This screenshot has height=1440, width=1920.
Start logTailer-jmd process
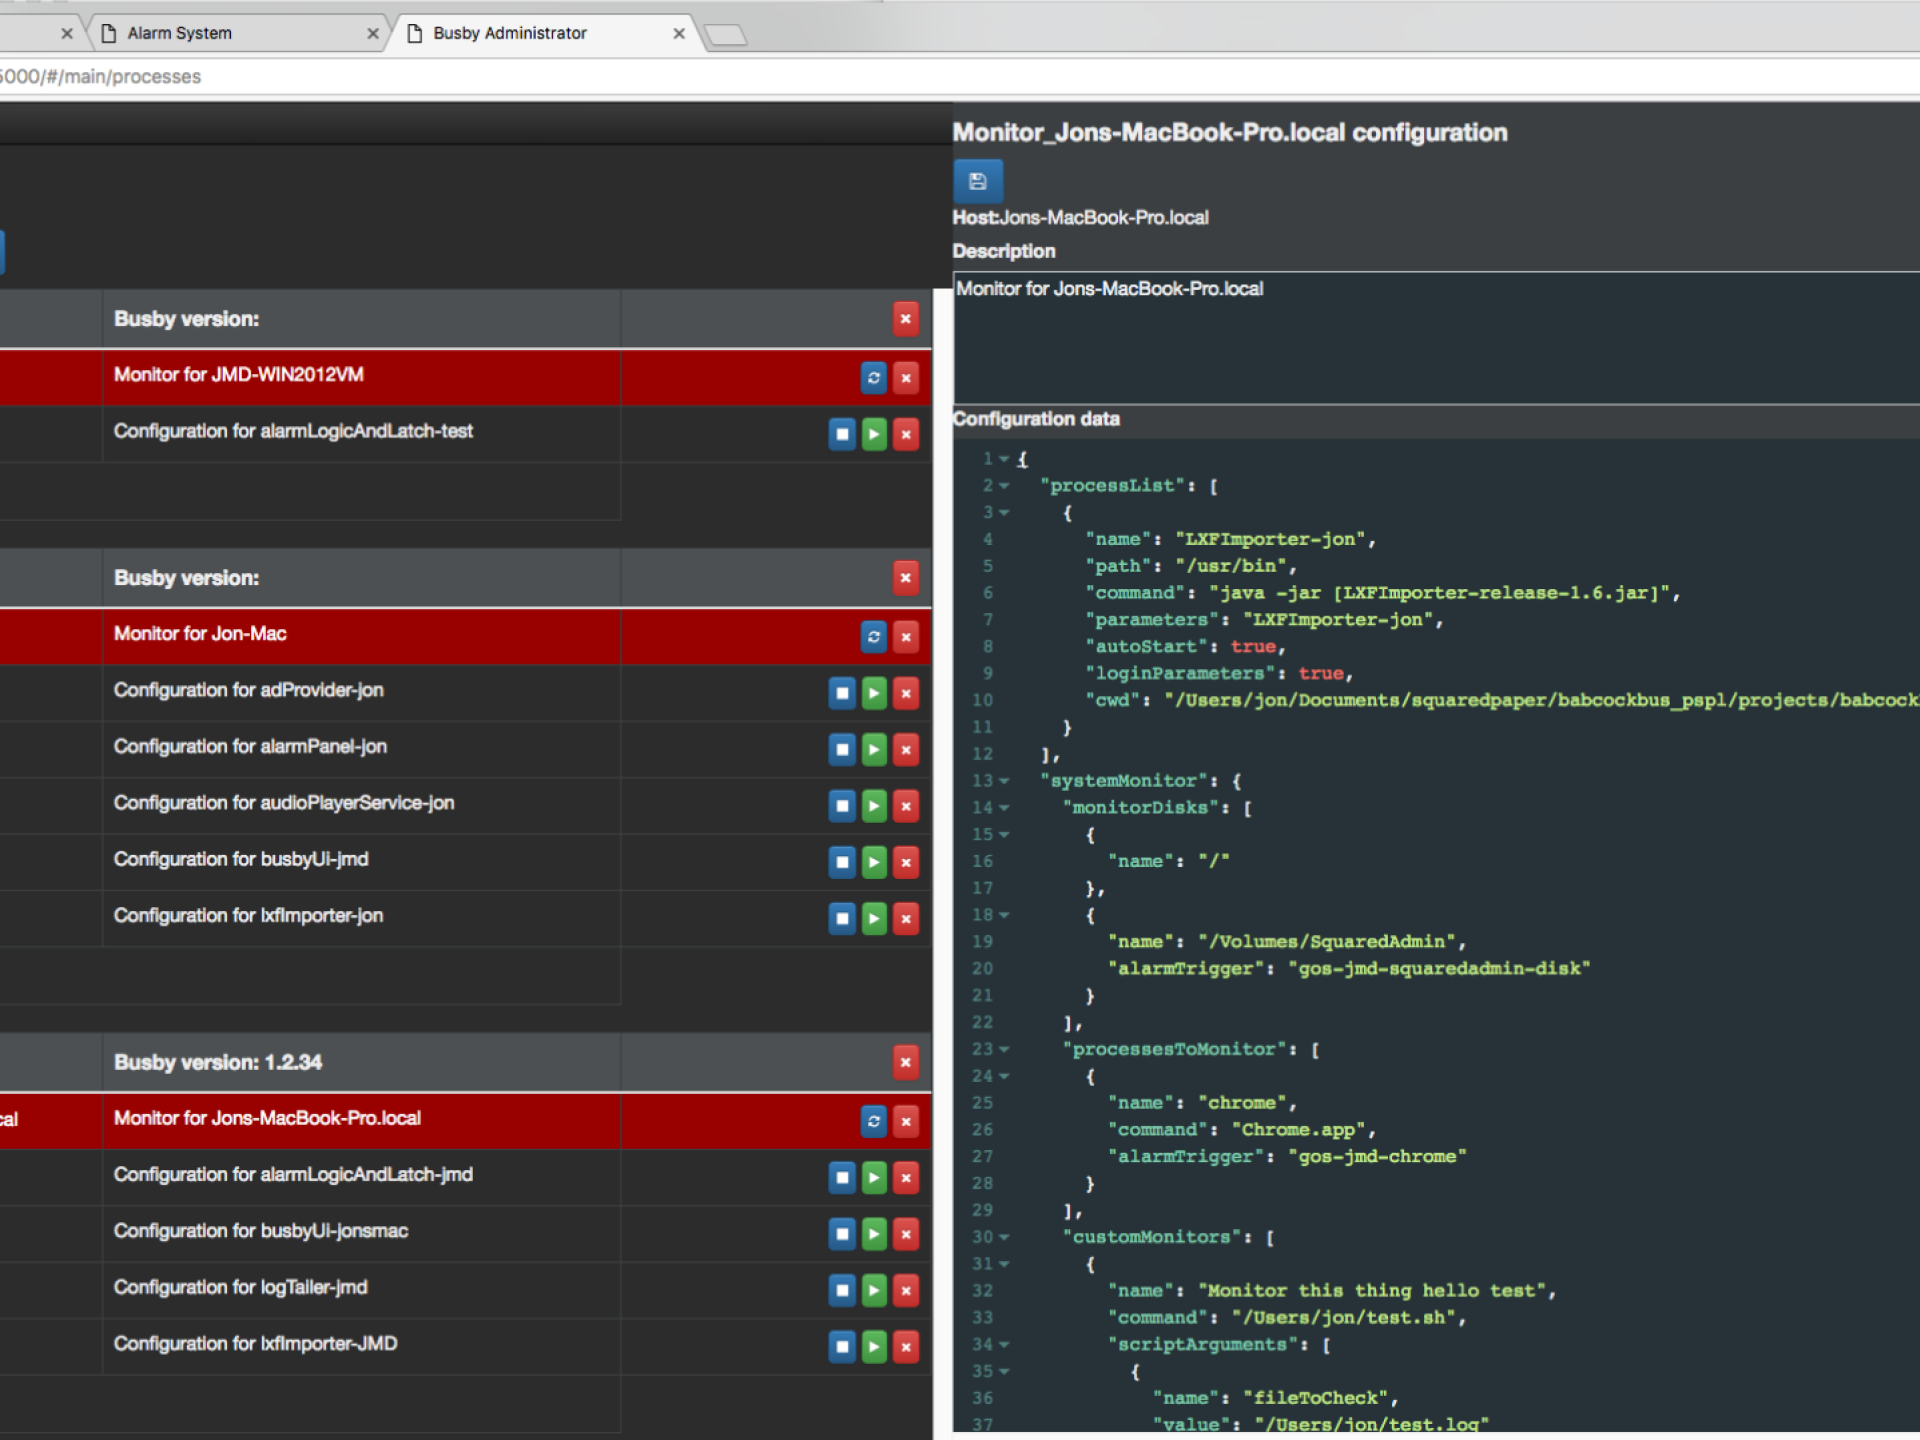point(874,1291)
